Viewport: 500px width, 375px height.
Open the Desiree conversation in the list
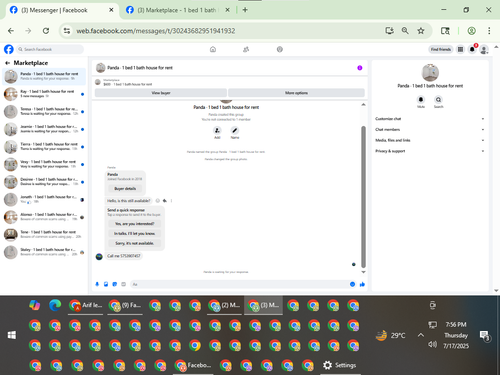(x=44, y=182)
